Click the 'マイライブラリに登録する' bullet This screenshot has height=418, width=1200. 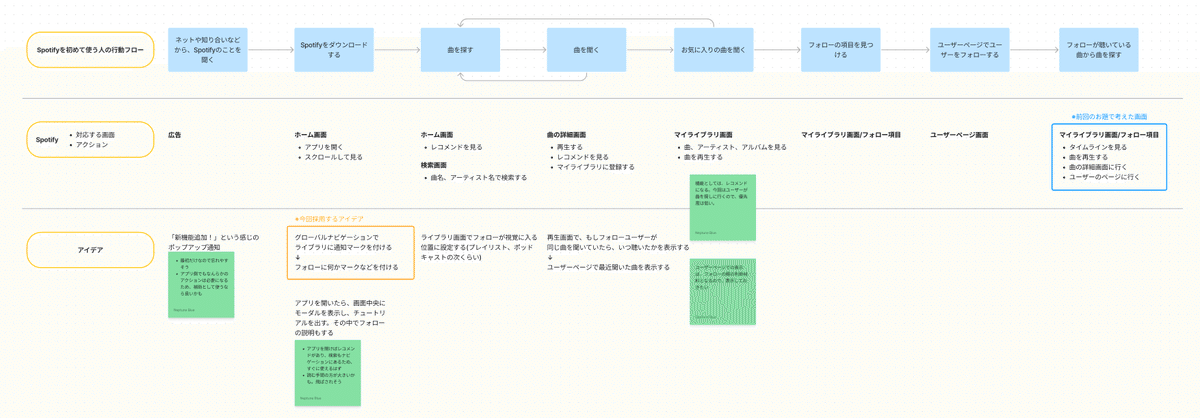click(x=594, y=167)
